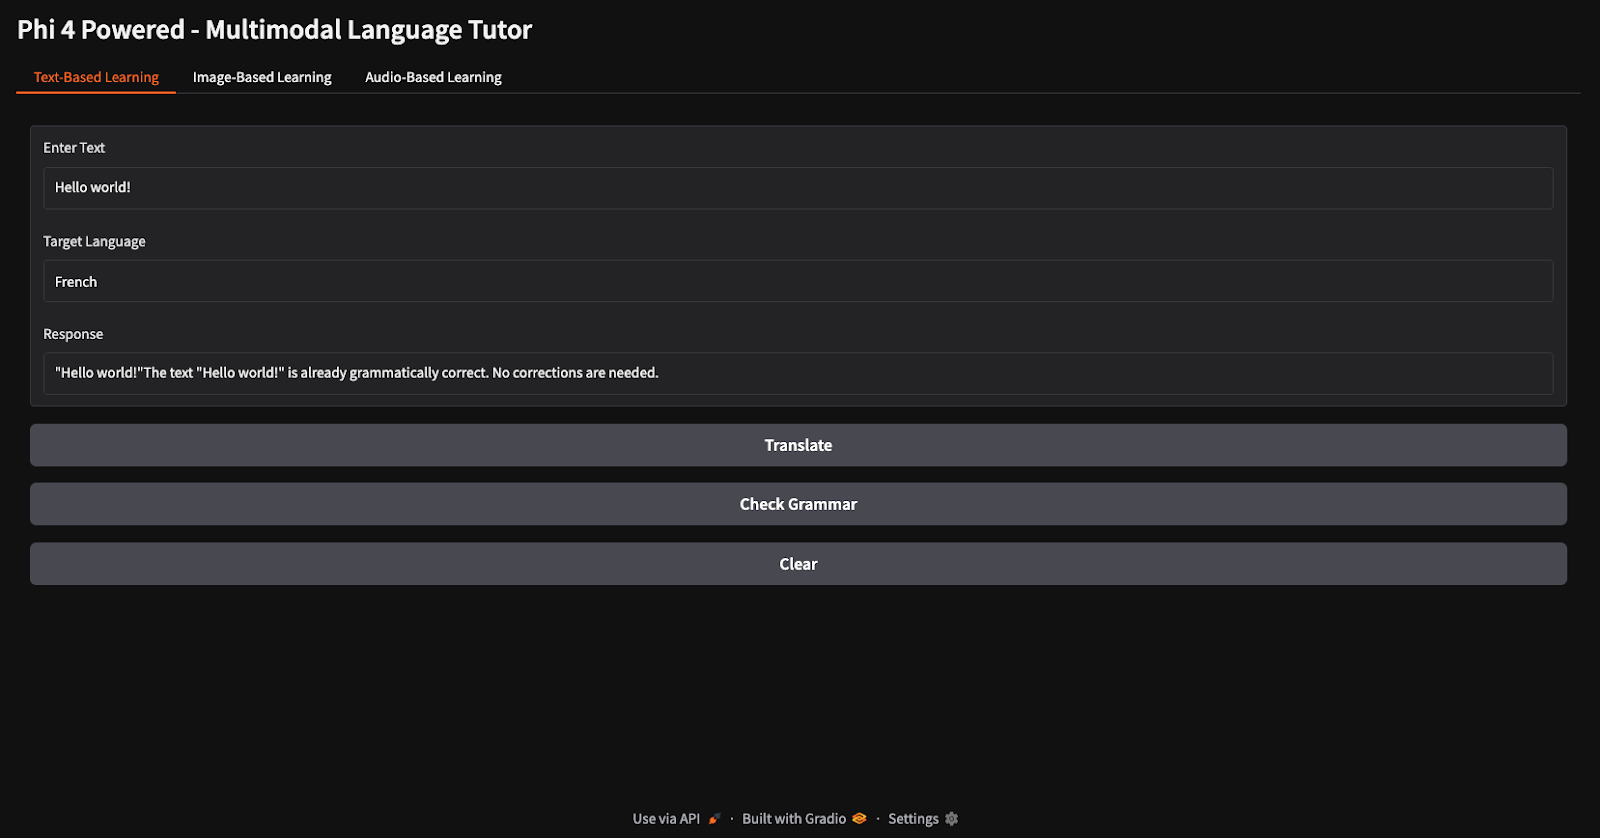Click into the Response output box
Image resolution: width=1600 pixels, height=838 pixels.
click(x=798, y=373)
